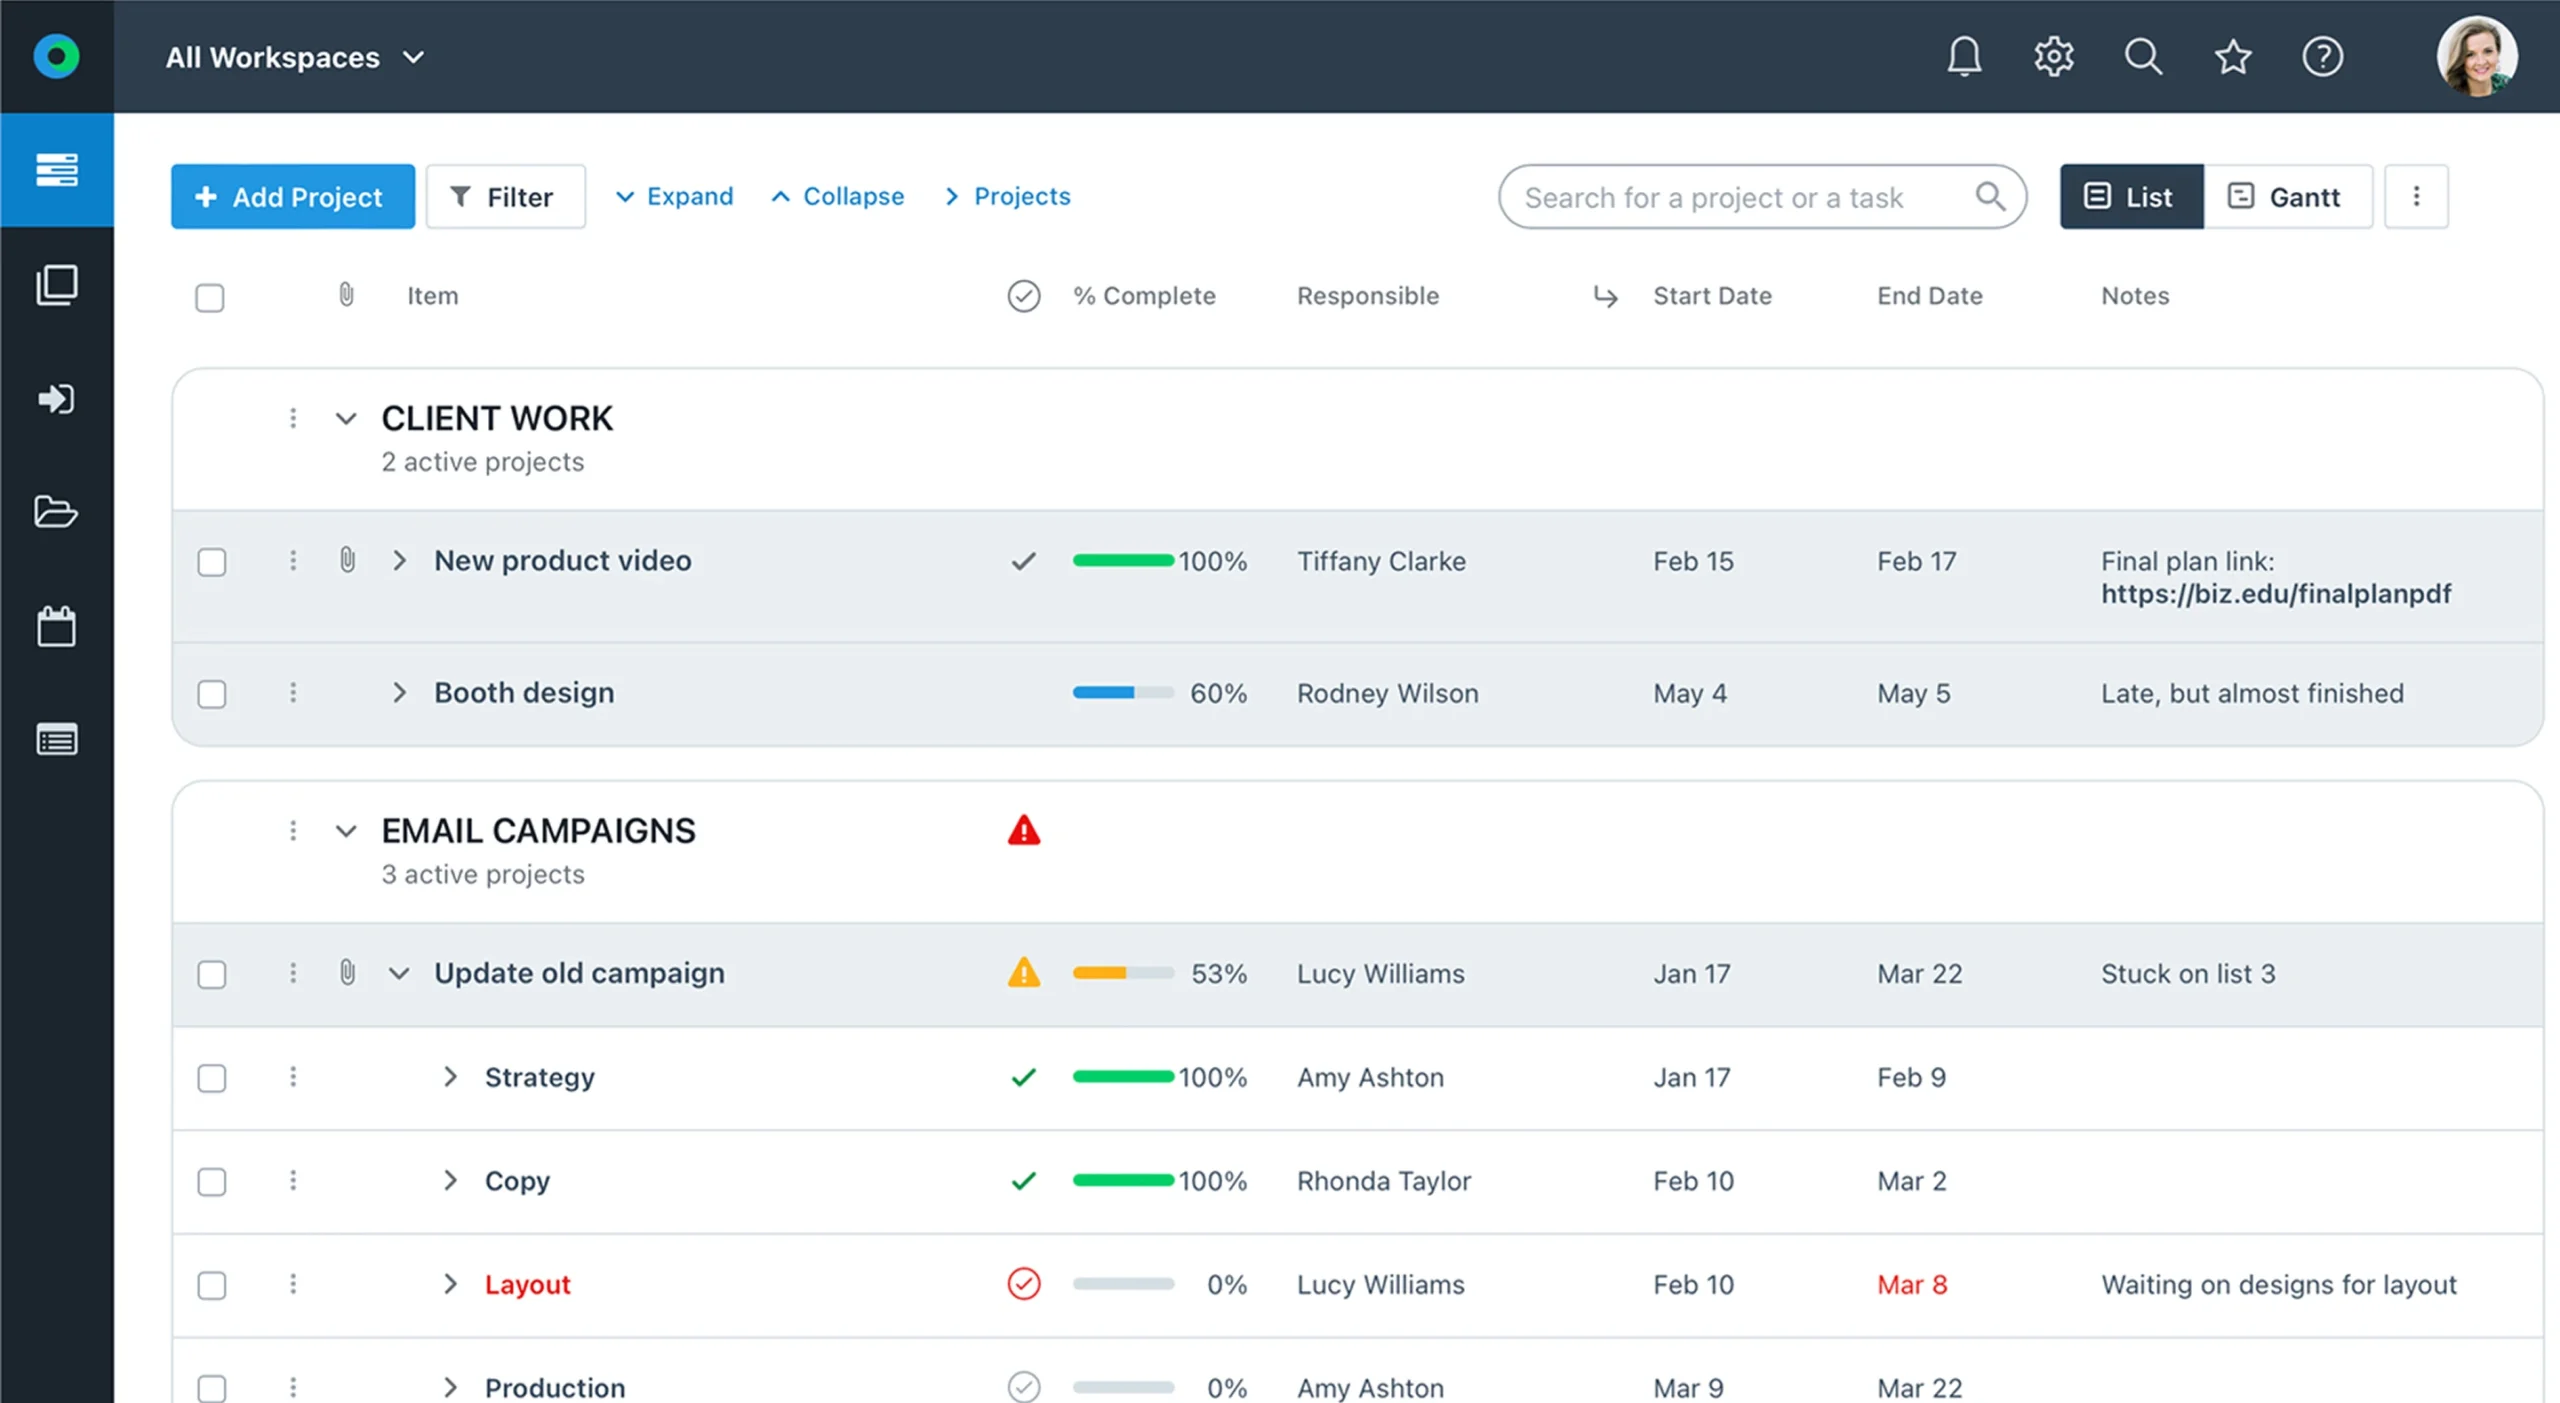Select all items with header checkbox

point(210,298)
